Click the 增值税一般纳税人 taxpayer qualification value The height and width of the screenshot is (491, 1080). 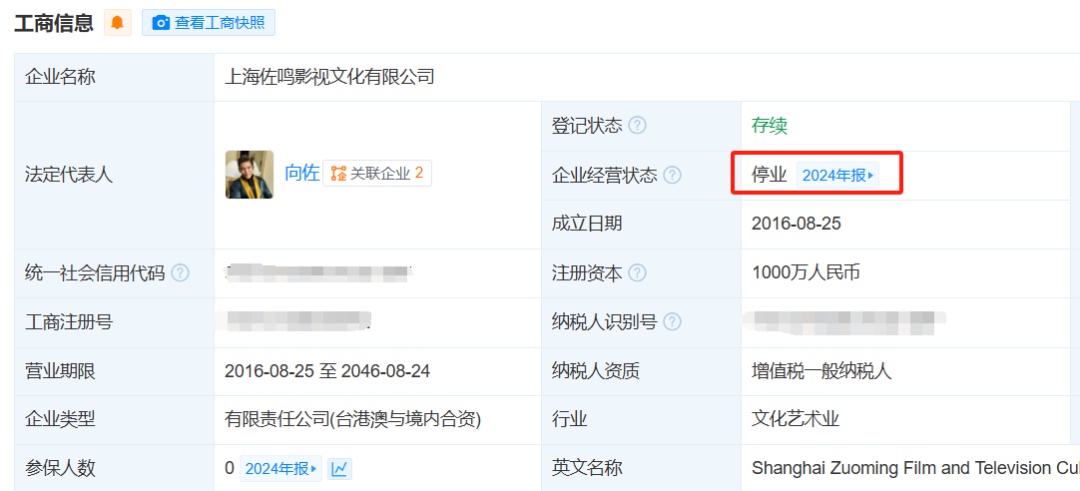pyautogui.click(x=821, y=371)
